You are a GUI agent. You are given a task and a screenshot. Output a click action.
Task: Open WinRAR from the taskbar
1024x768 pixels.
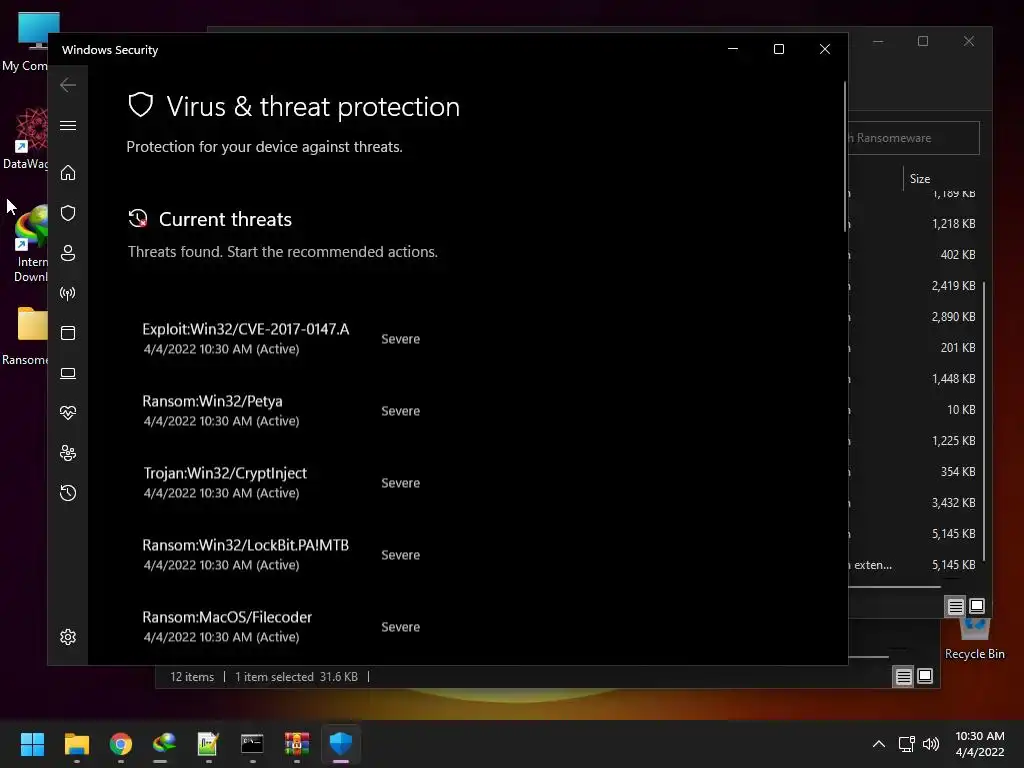296,744
